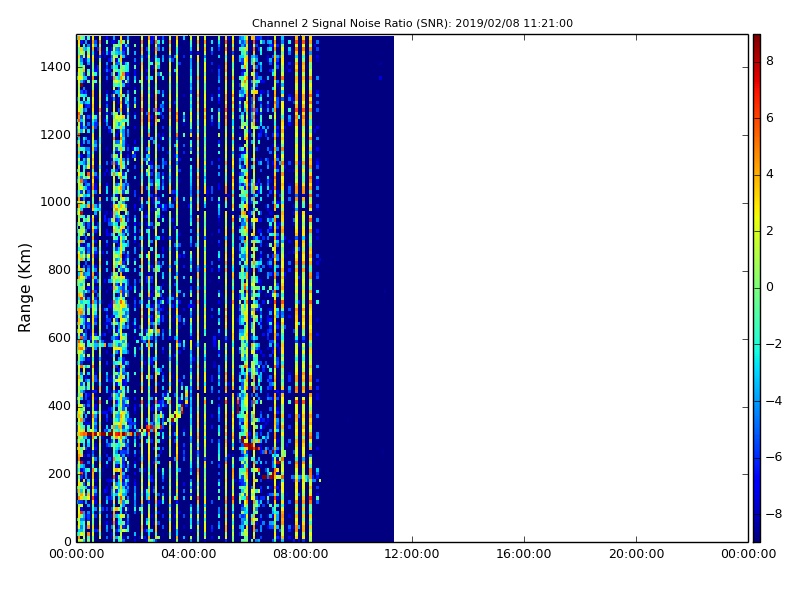Select the 800 range tick label
Viewport: 800px width, 600px height.
59,270
